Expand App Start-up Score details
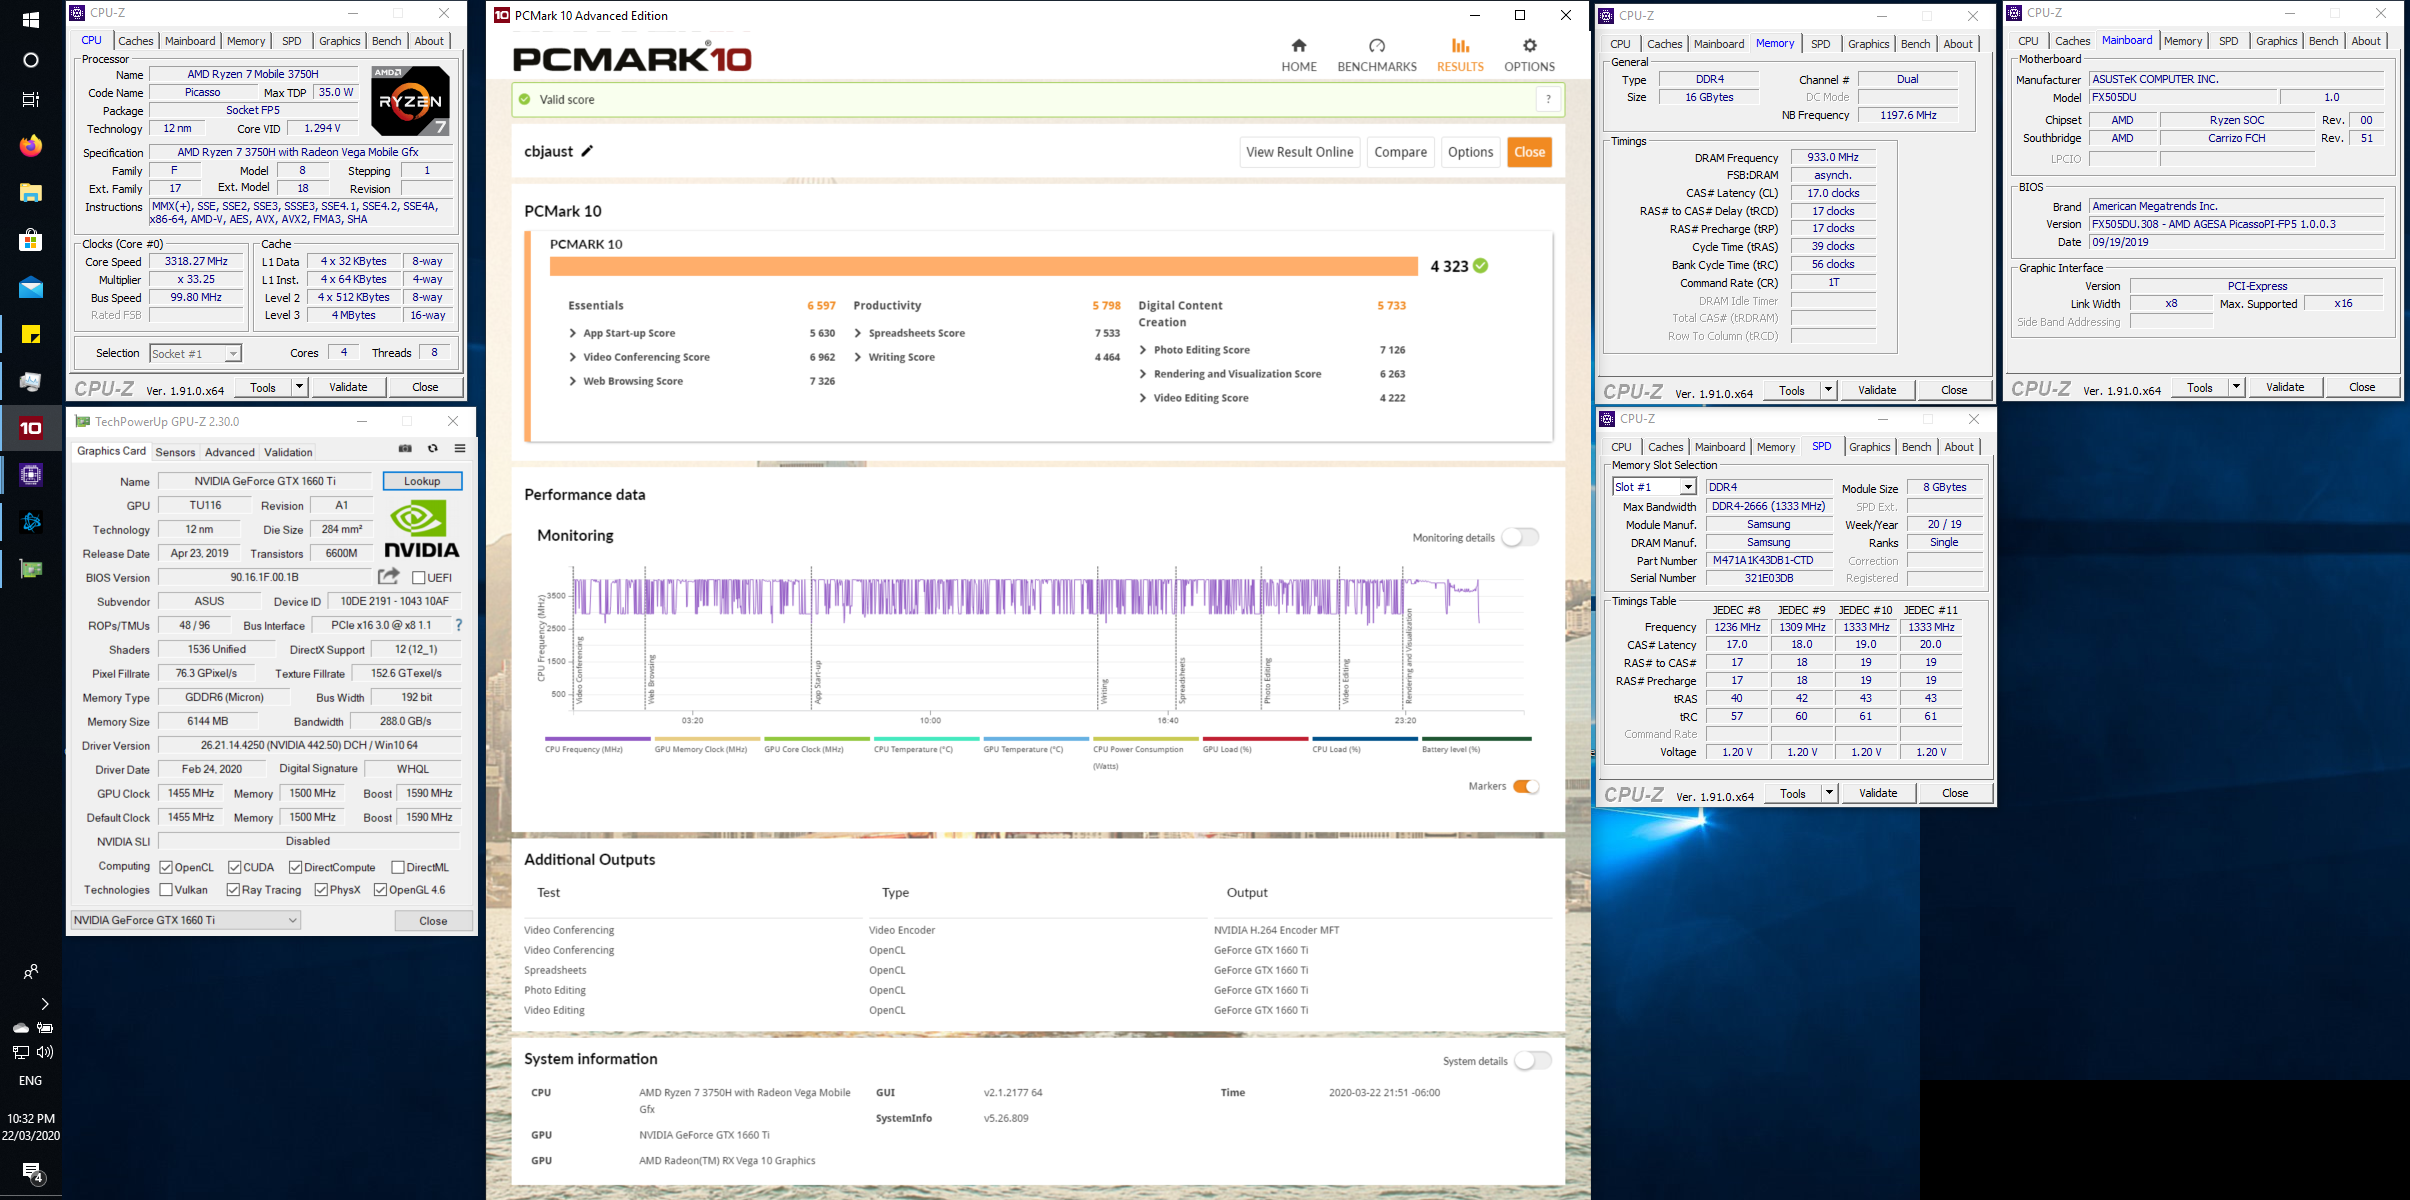Image resolution: width=2410 pixels, height=1200 pixels. (572, 333)
